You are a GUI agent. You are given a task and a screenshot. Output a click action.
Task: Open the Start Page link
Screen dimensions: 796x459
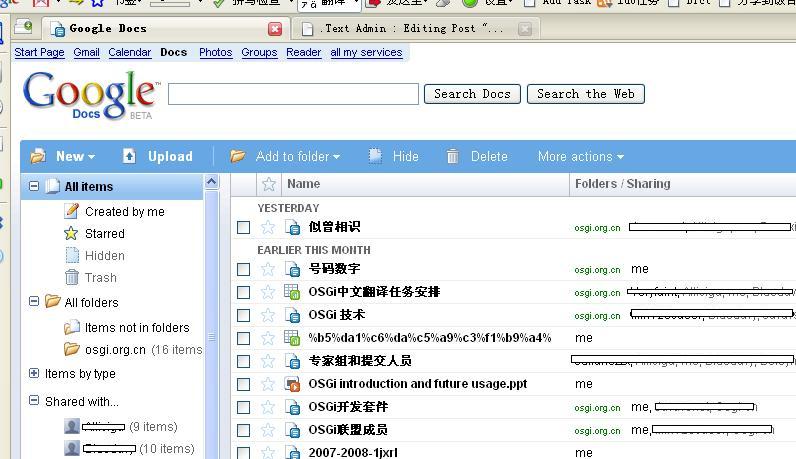pyautogui.click(x=40, y=52)
